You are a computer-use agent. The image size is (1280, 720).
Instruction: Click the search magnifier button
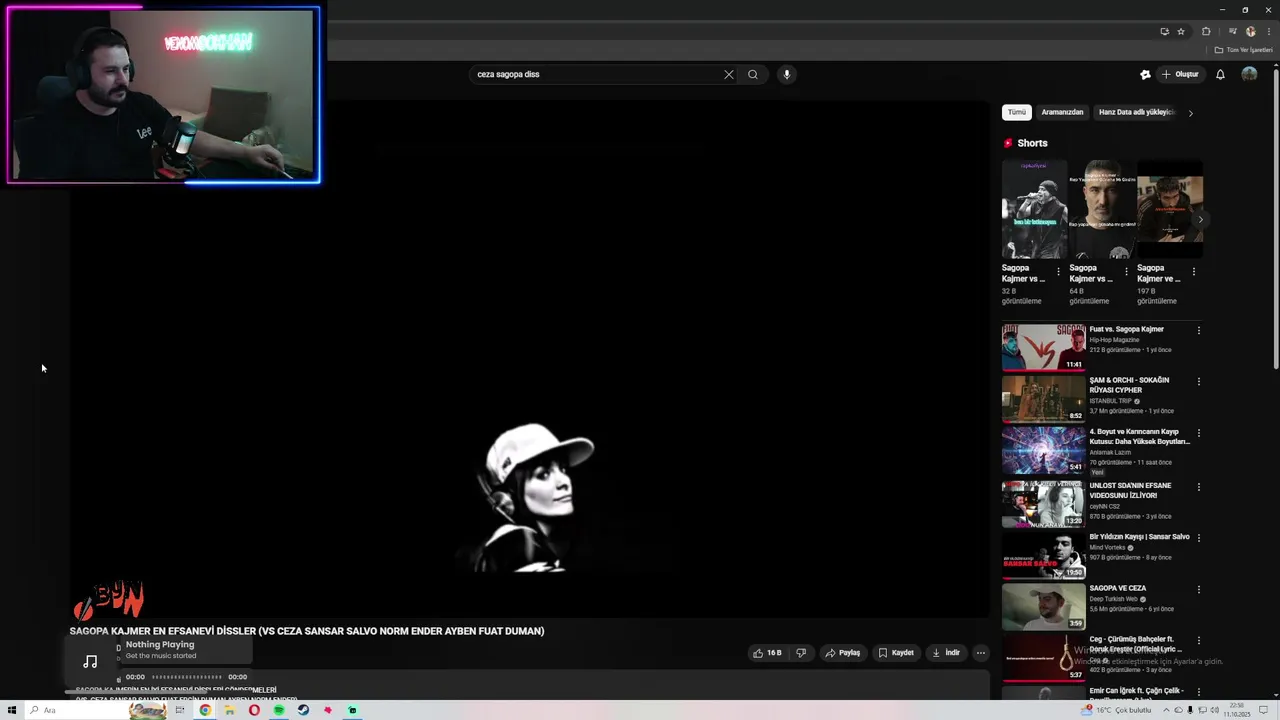point(753,74)
